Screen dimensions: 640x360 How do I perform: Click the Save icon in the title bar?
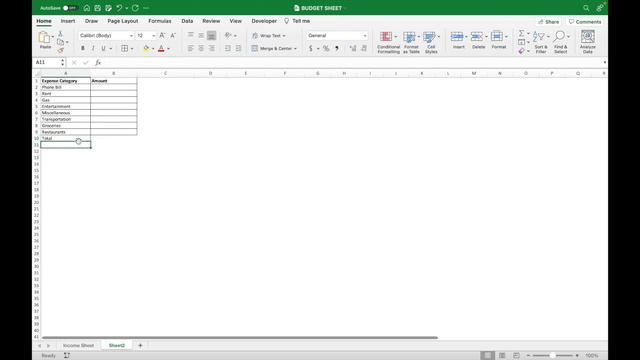(x=98, y=8)
